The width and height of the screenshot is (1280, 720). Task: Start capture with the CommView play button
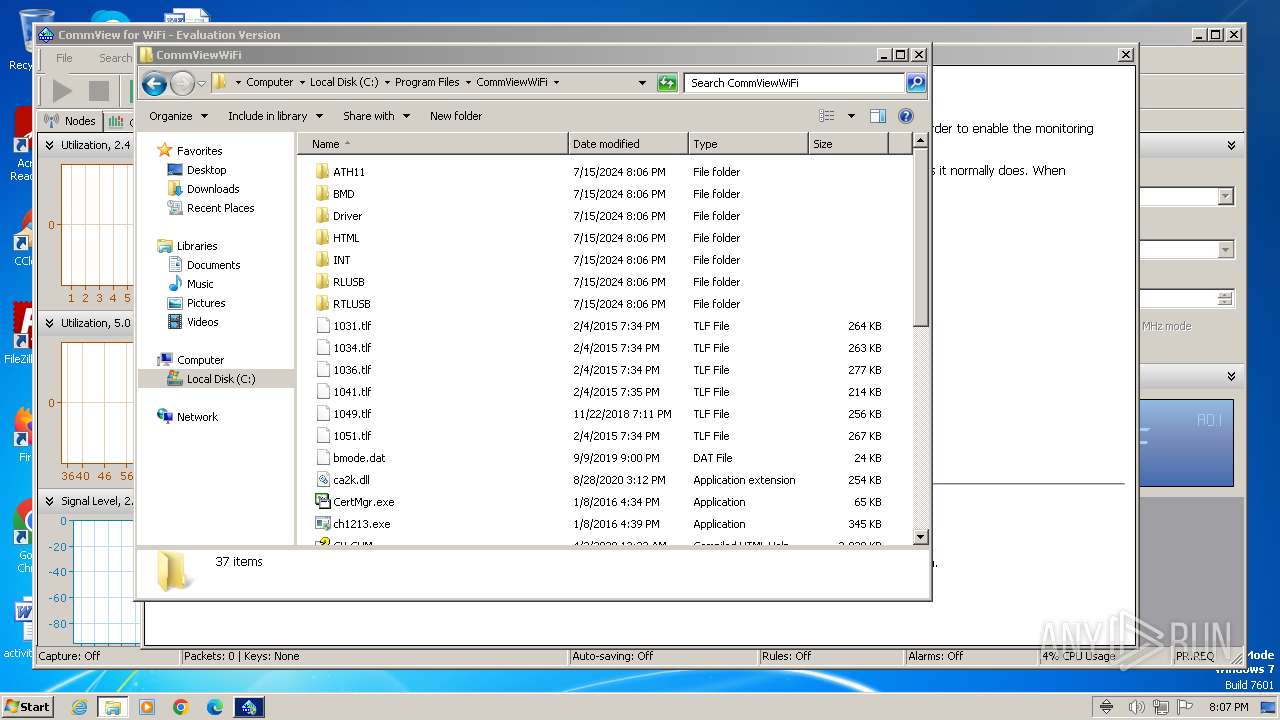click(x=62, y=91)
